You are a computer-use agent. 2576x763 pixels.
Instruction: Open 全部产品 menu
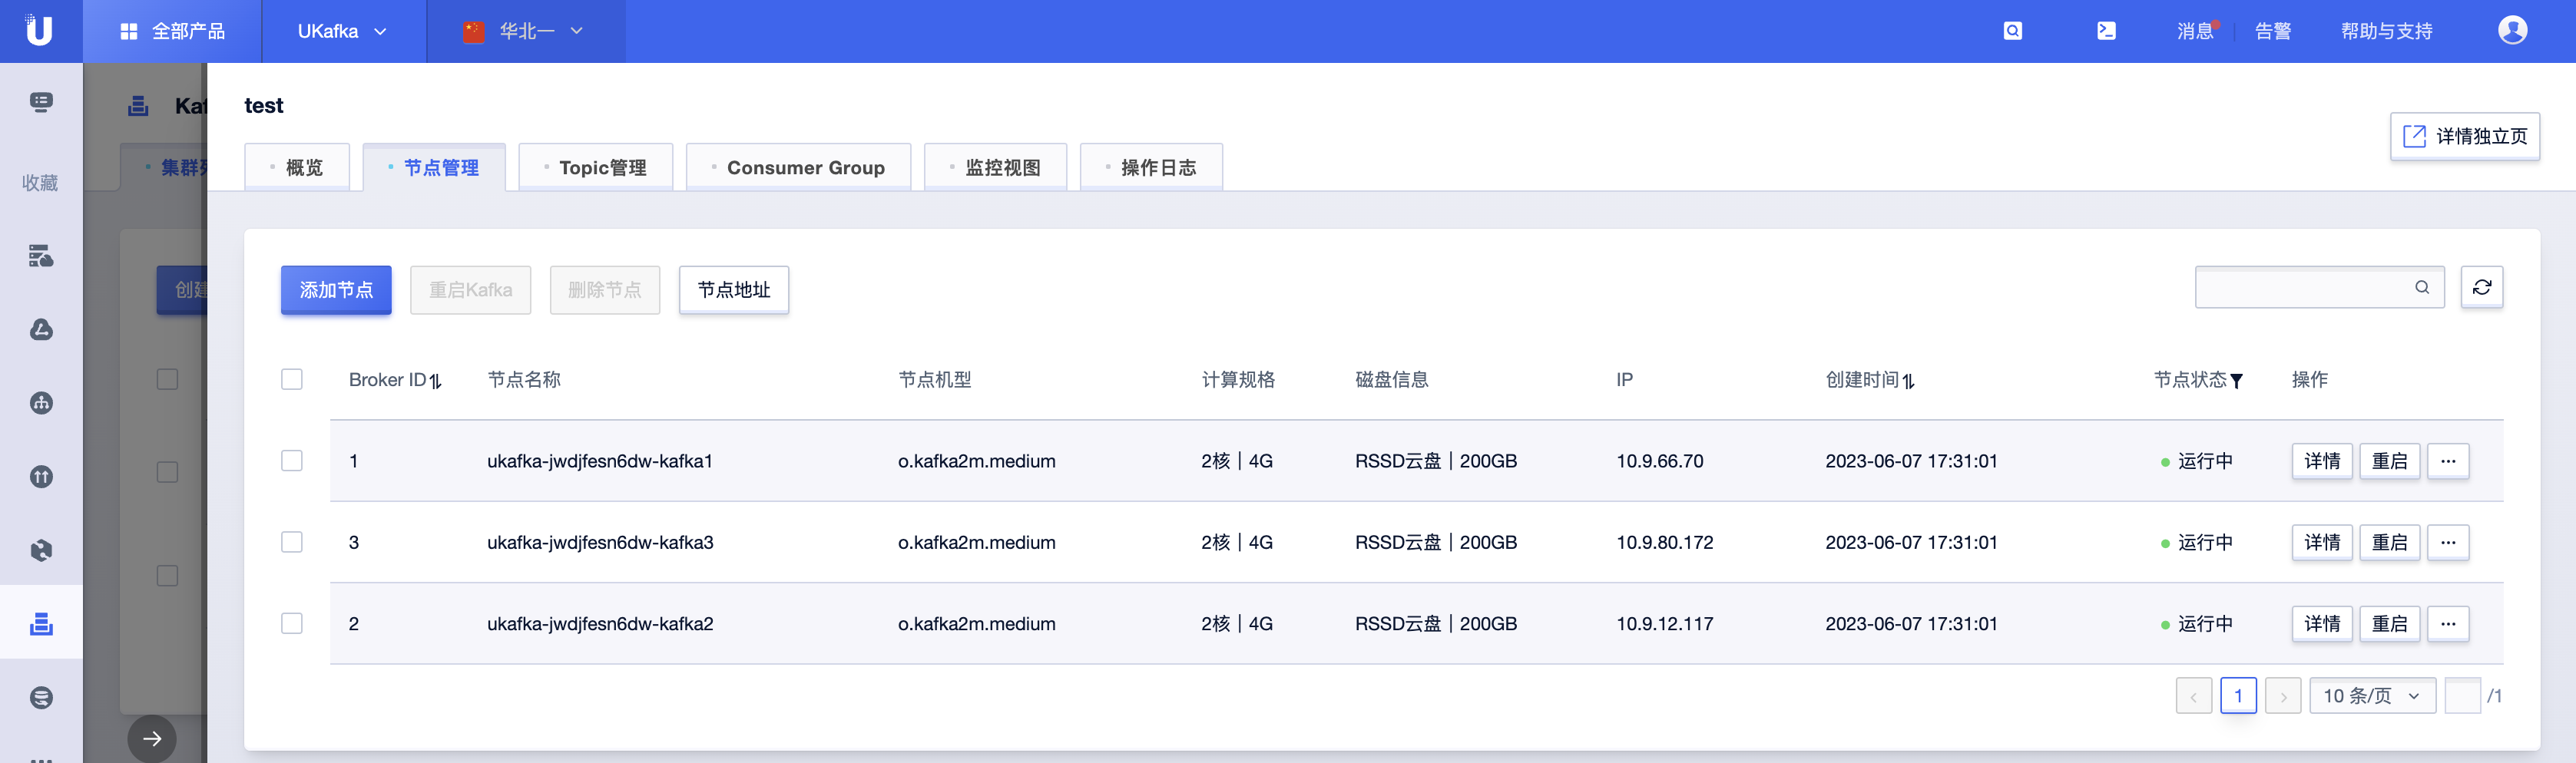[172, 31]
